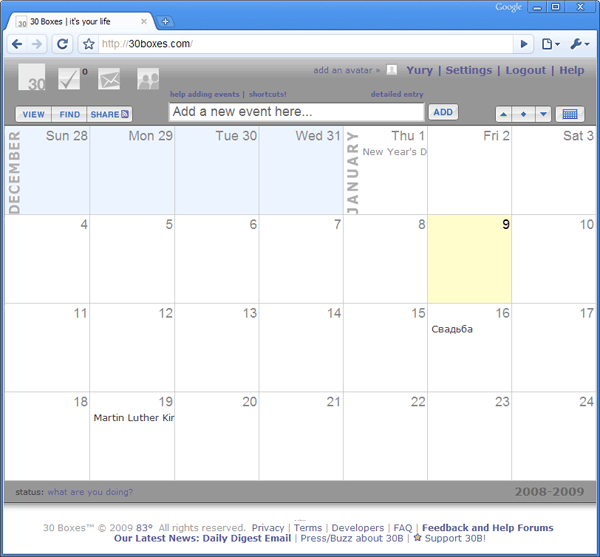Maximize the browser window

556,7
